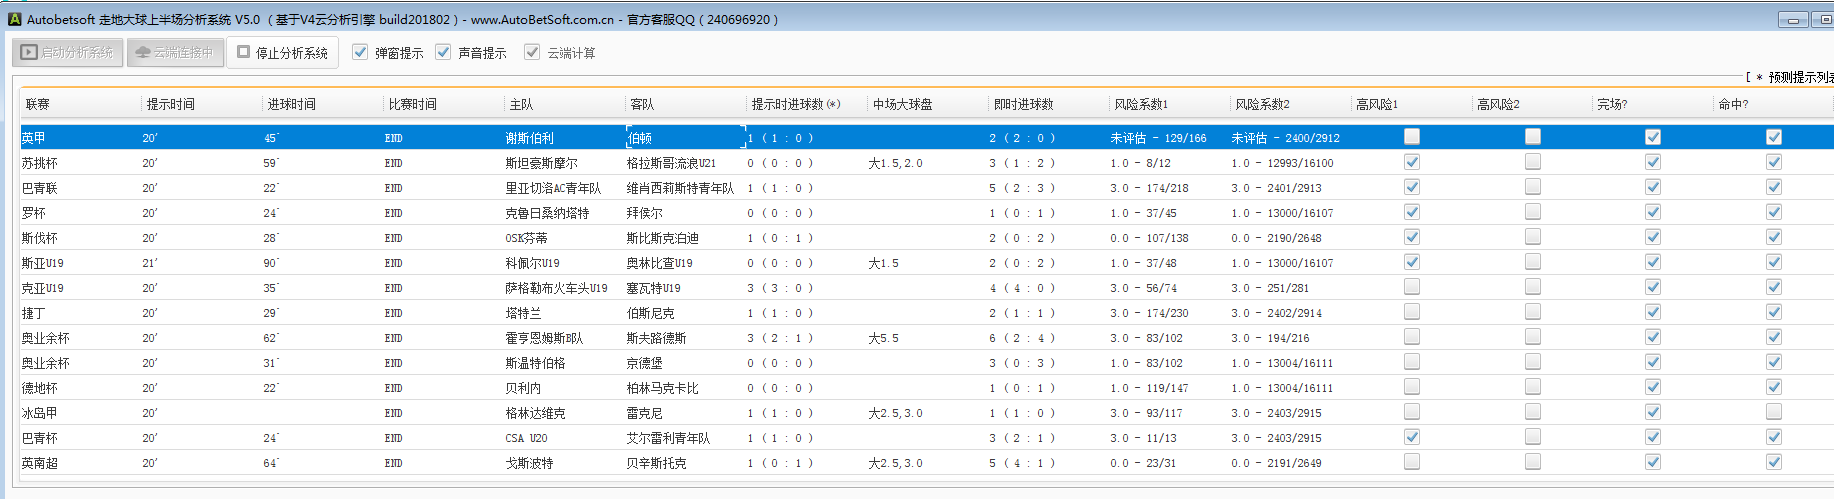Click the 停止分析系统 stop button

point(282,52)
